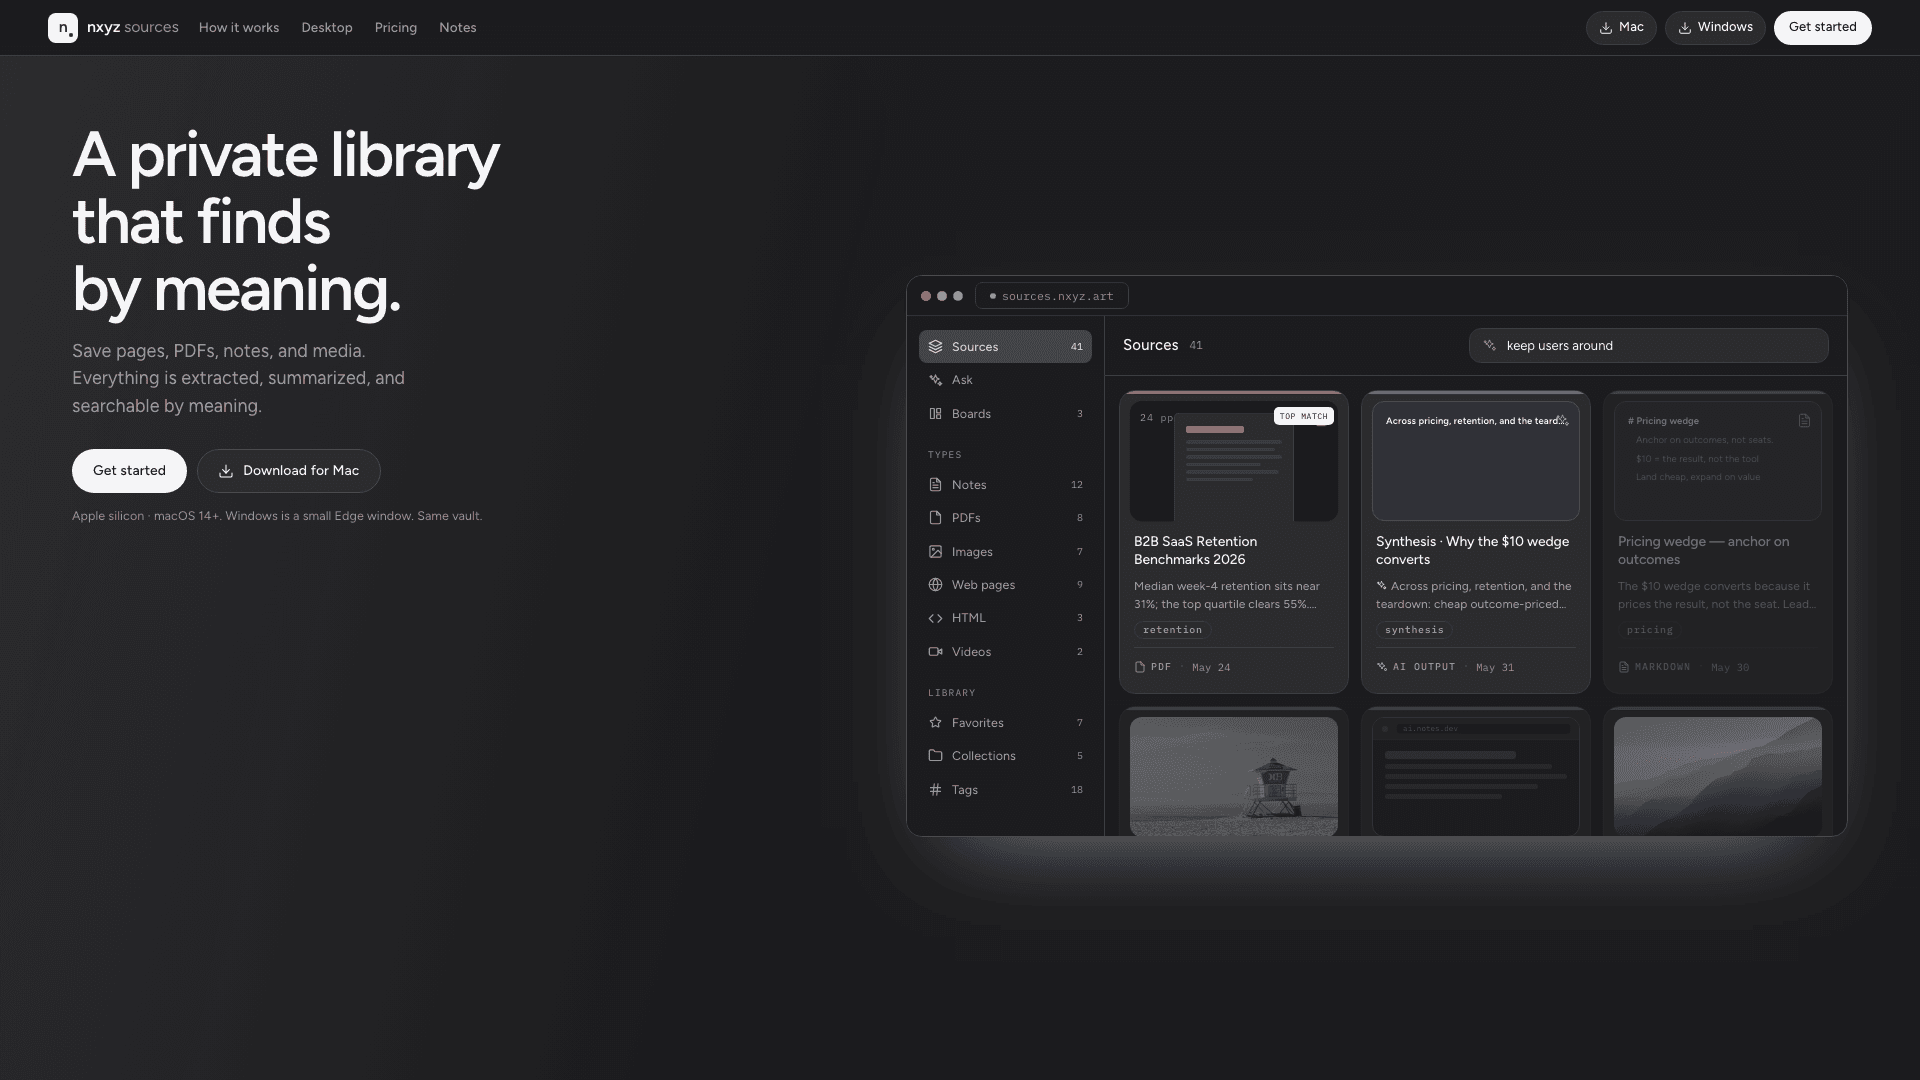Click the search sparkle icon
1920x1080 pixels.
(x=1490, y=346)
